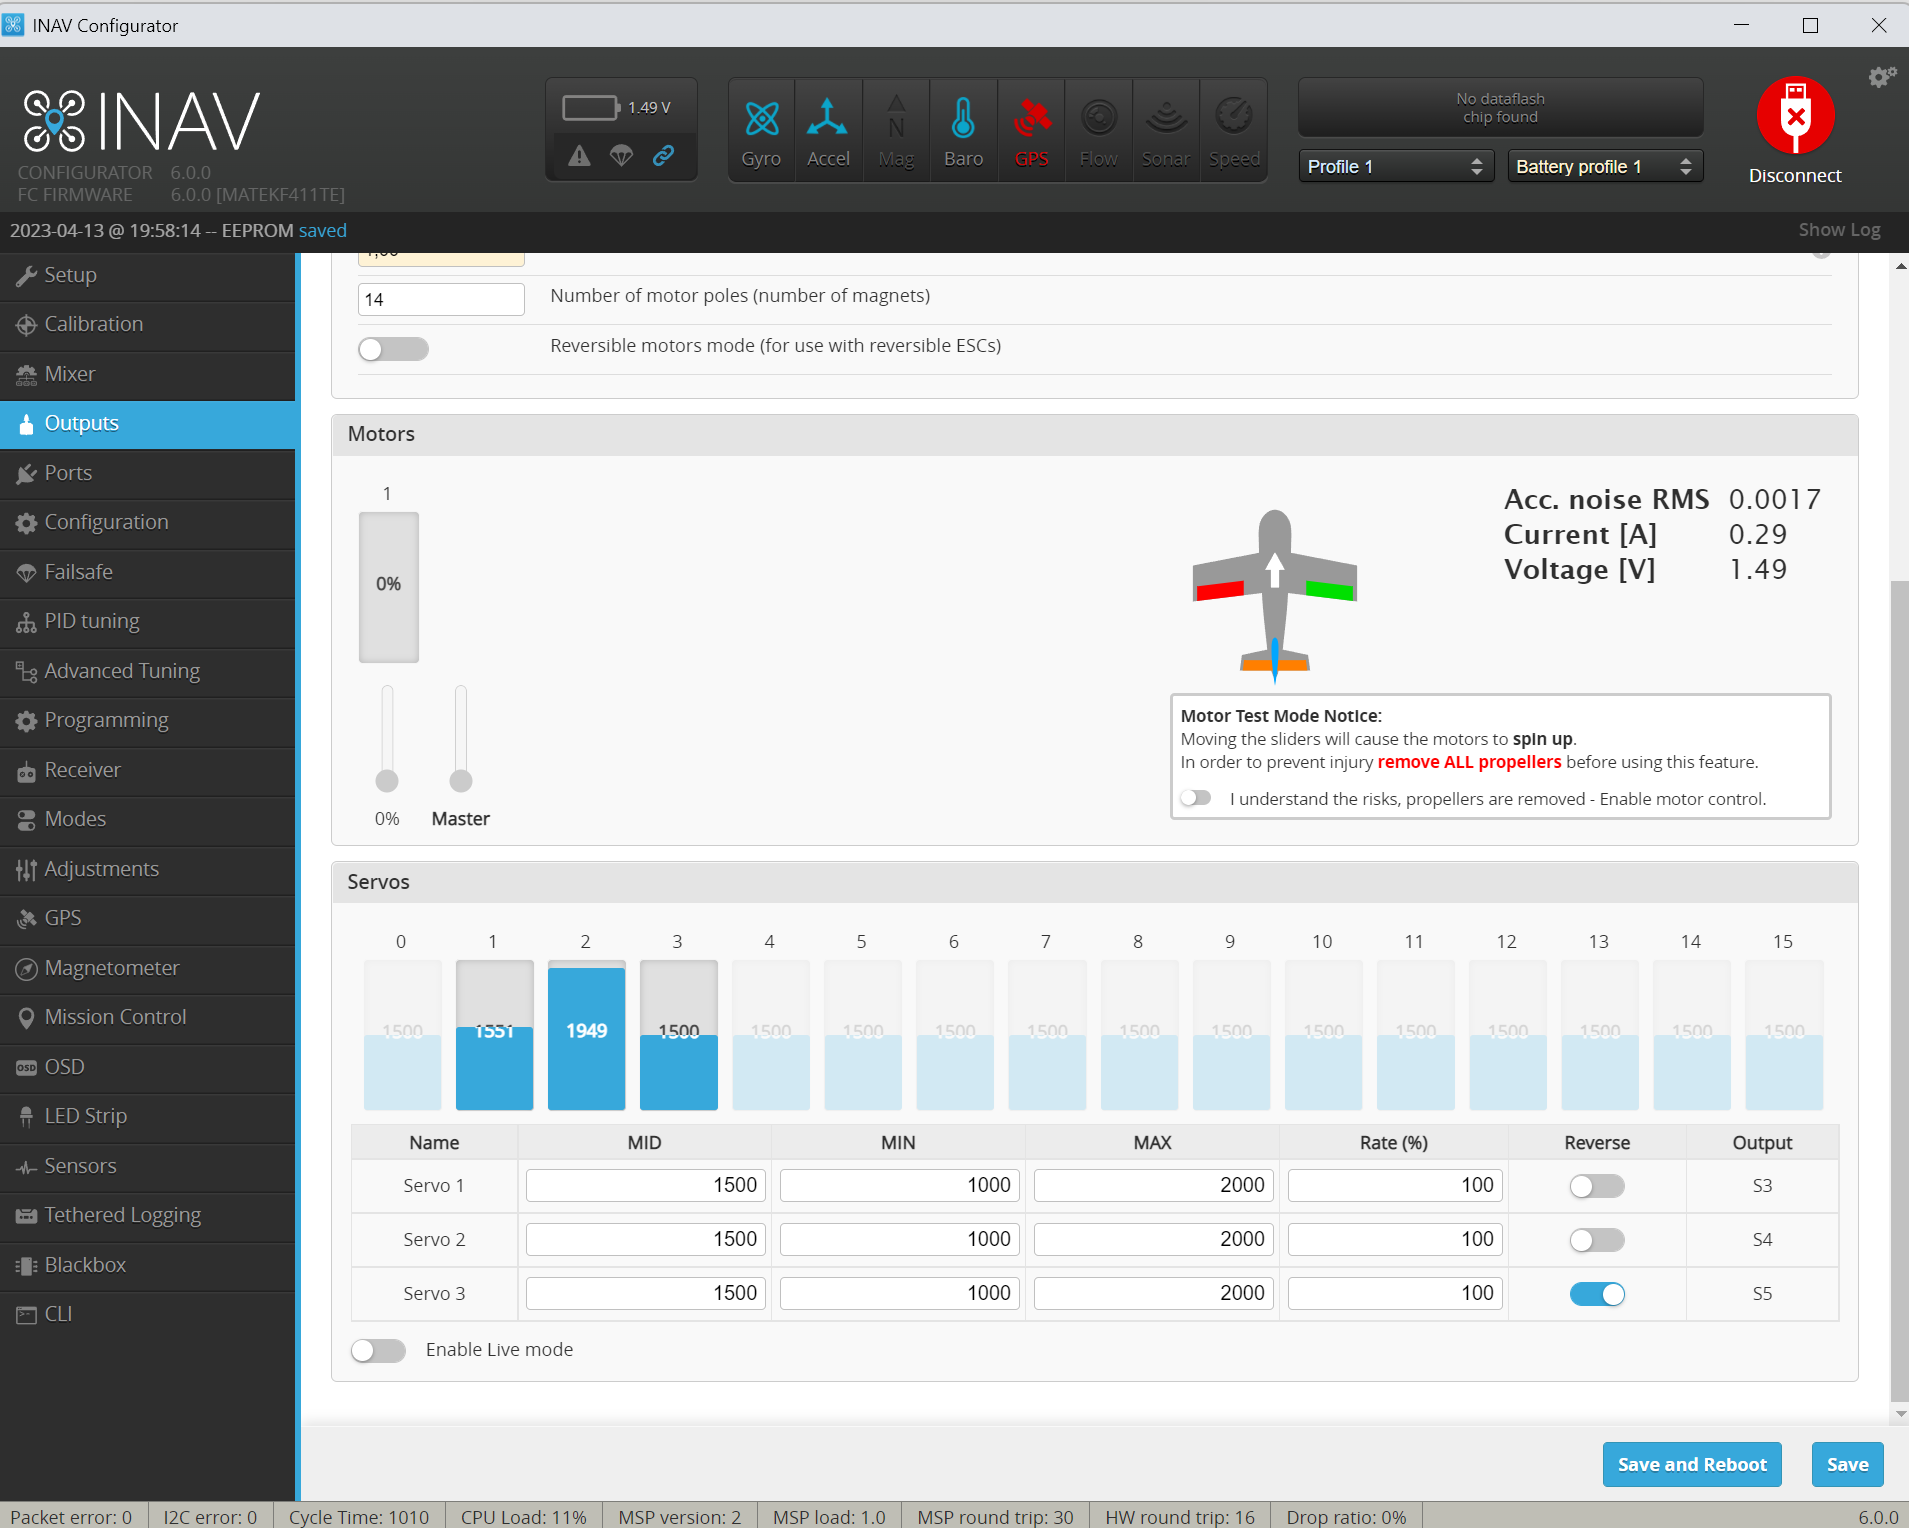Image resolution: width=1909 pixels, height=1528 pixels.
Task: Open the Battery profile 1 dropdown
Action: click(1602, 166)
